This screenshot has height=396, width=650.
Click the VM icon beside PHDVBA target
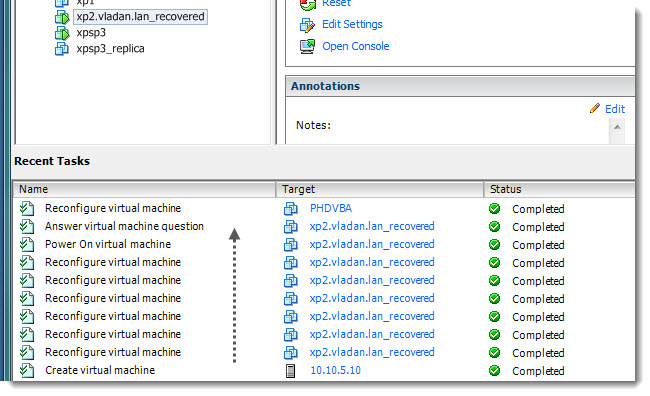click(291, 209)
